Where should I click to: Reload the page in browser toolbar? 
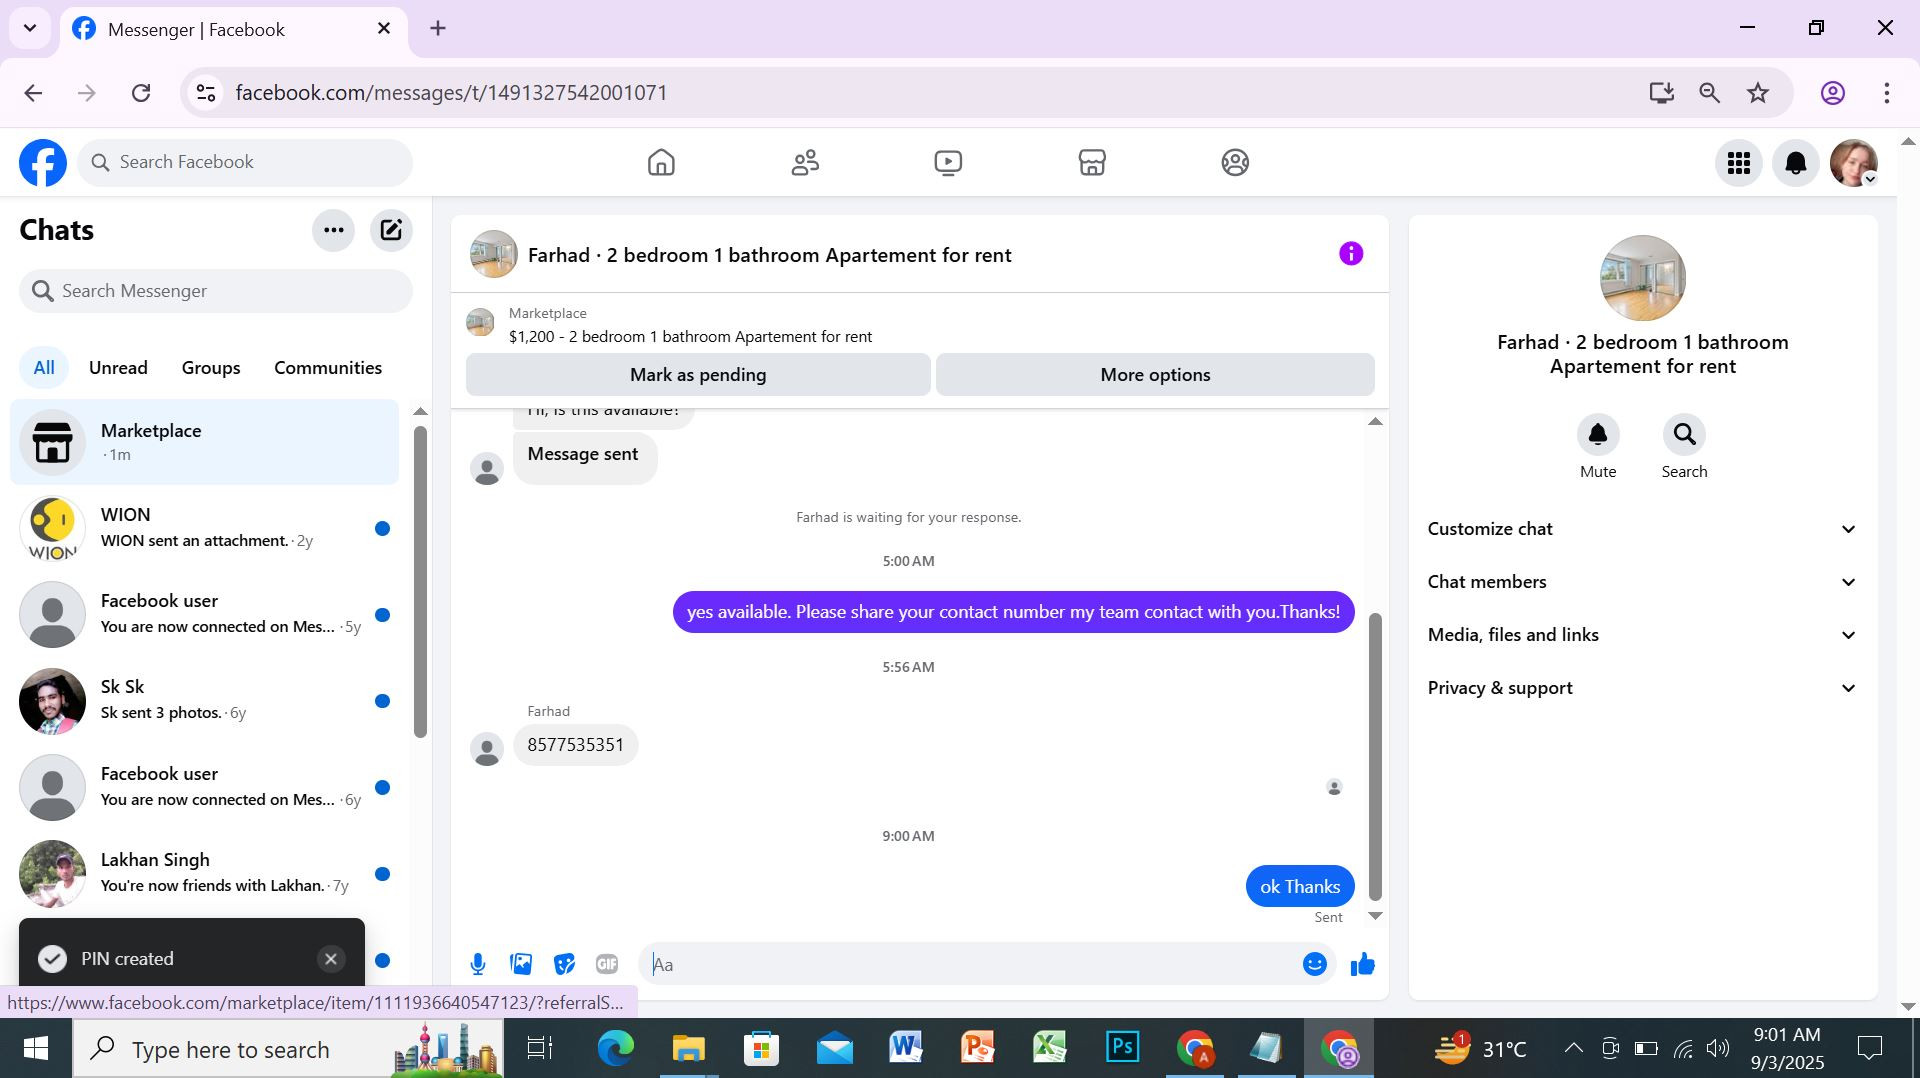pyautogui.click(x=141, y=93)
